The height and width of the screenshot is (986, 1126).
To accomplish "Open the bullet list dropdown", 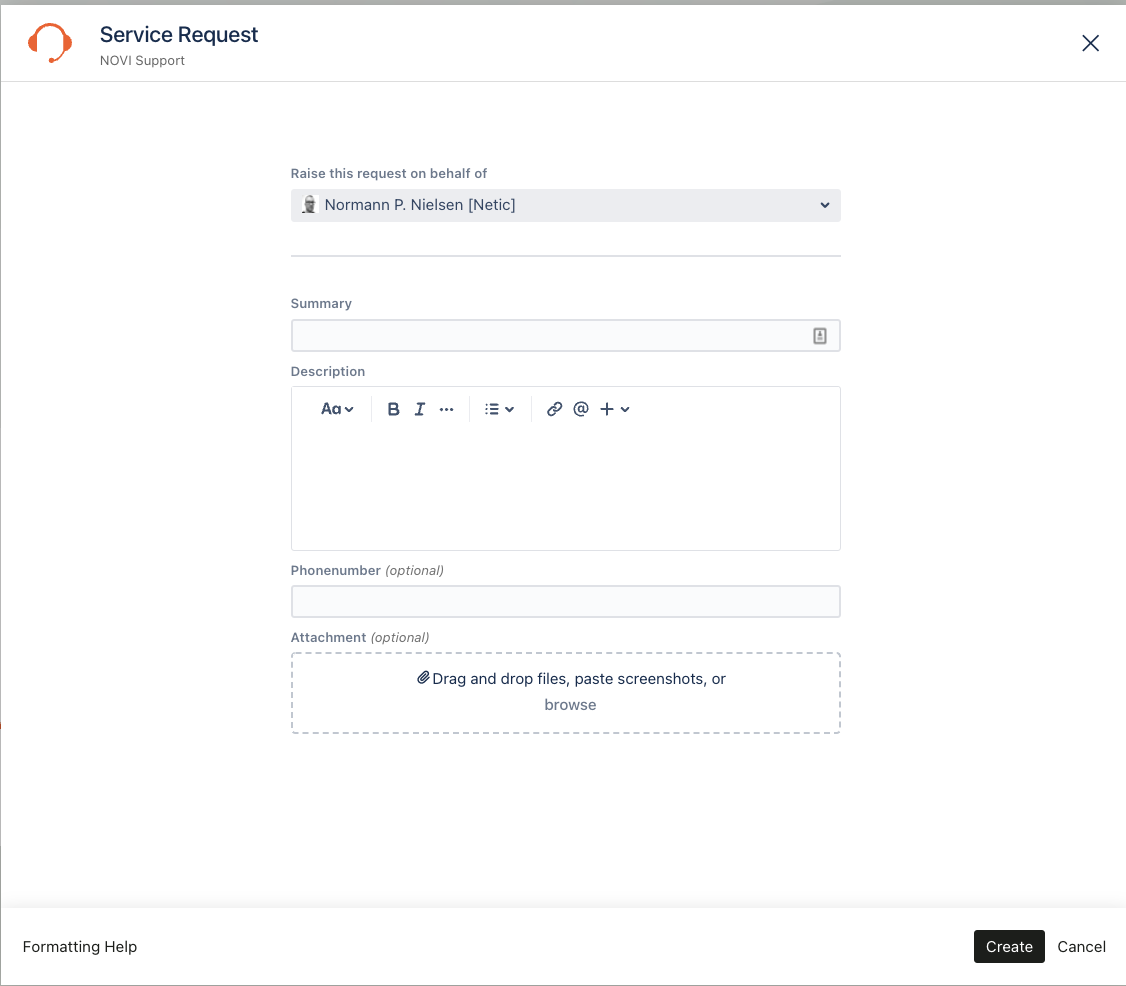I will (x=499, y=409).
